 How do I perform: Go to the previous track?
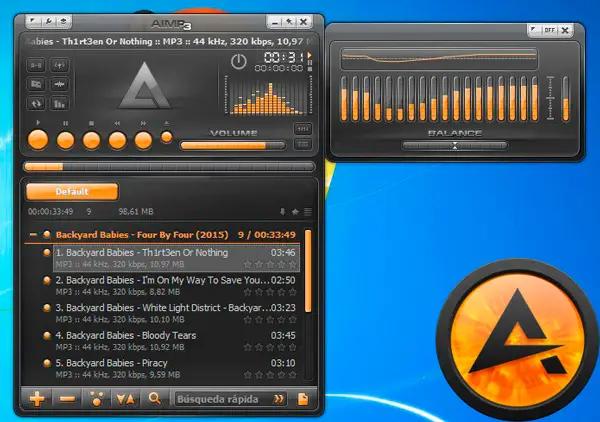click(x=117, y=140)
